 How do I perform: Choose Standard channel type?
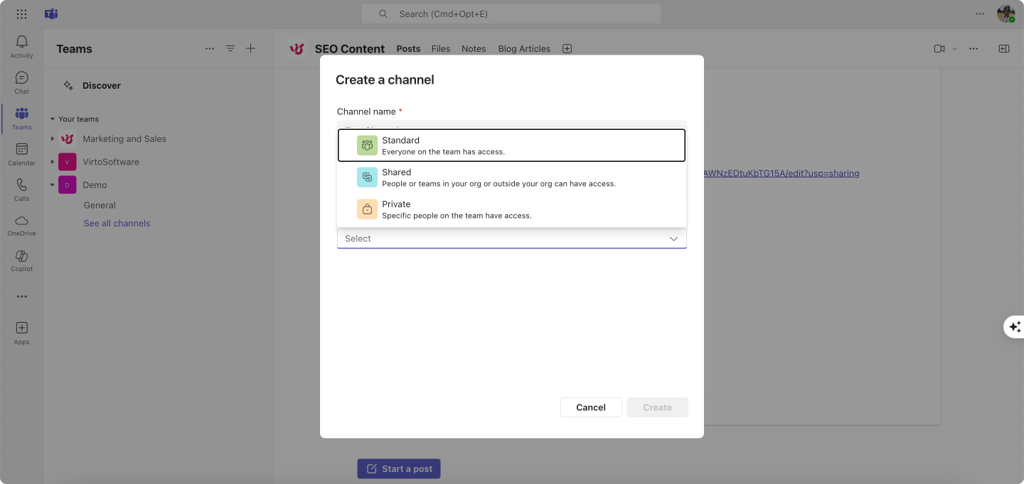[511, 145]
